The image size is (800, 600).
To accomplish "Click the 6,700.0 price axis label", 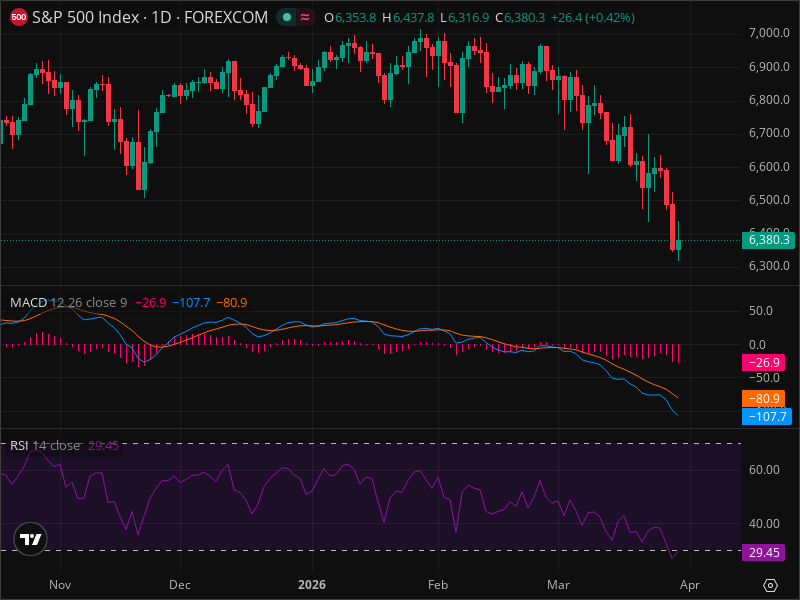I will (769, 133).
